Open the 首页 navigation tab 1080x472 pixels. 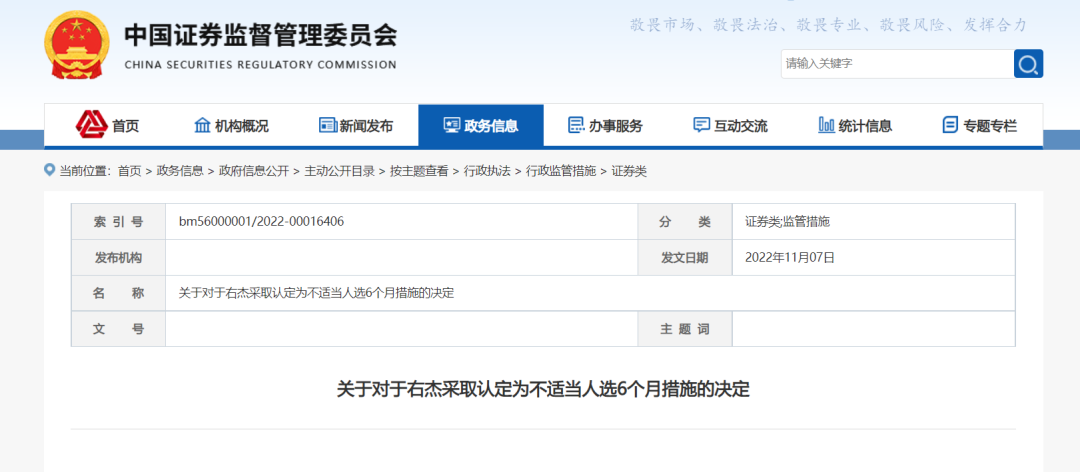click(107, 125)
